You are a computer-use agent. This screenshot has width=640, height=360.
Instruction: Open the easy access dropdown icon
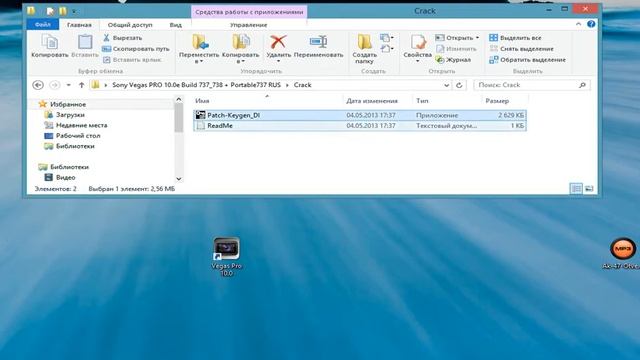point(387,49)
